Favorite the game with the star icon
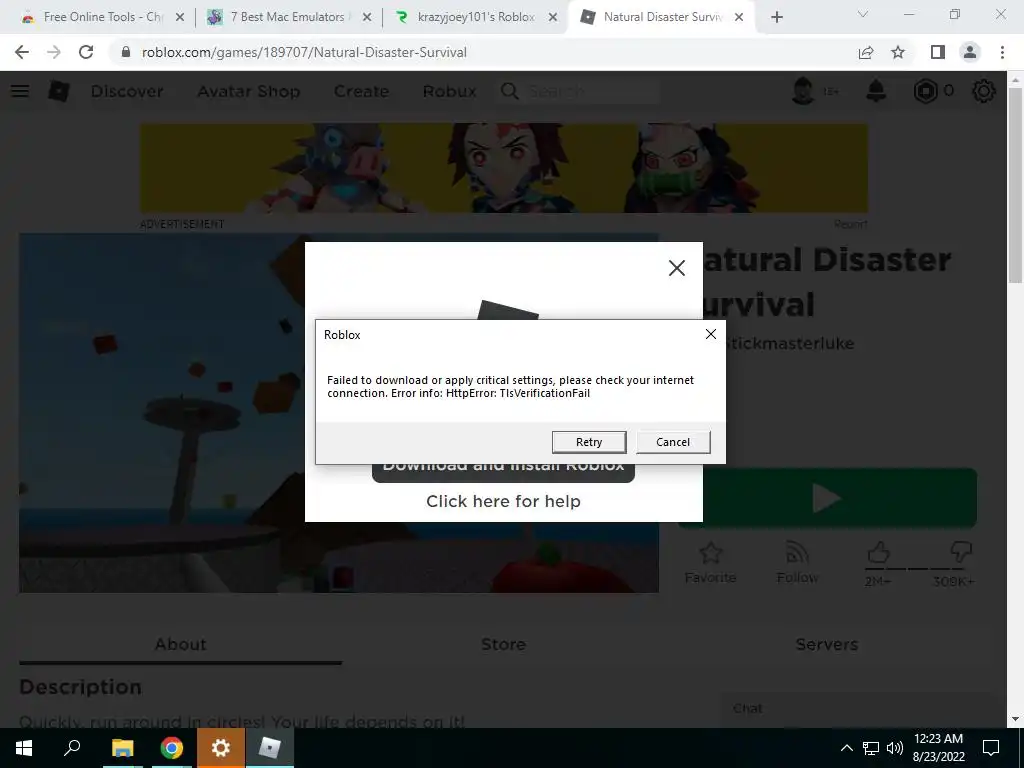Viewport: 1024px width, 768px height. tap(711, 563)
